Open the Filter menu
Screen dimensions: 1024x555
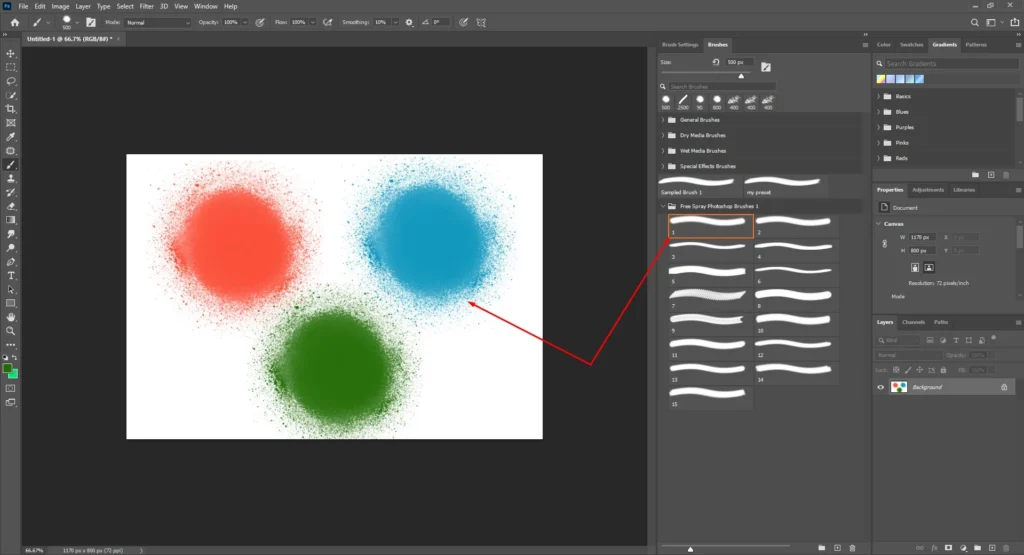pos(146,7)
